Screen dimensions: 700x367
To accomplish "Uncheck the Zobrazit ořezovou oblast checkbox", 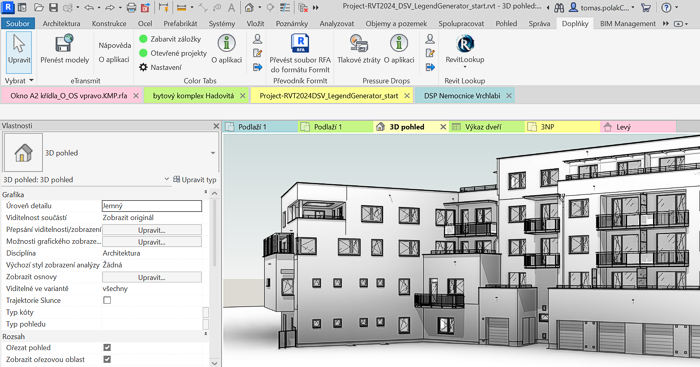I will (x=107, y=359).
